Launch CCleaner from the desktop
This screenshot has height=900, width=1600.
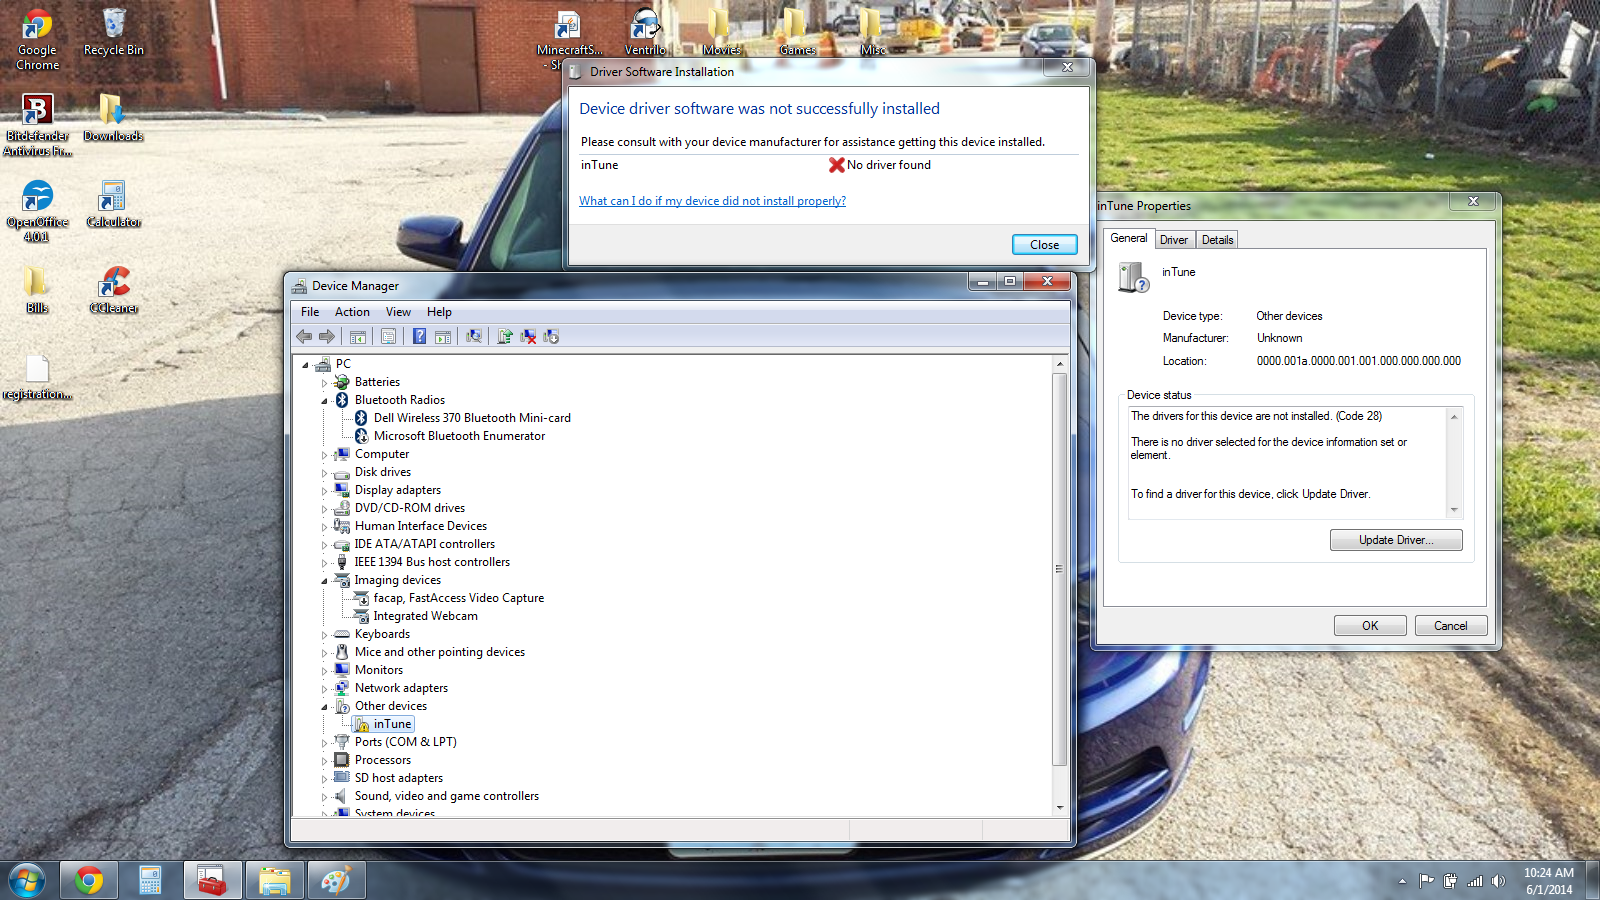(x=113, y=290)
